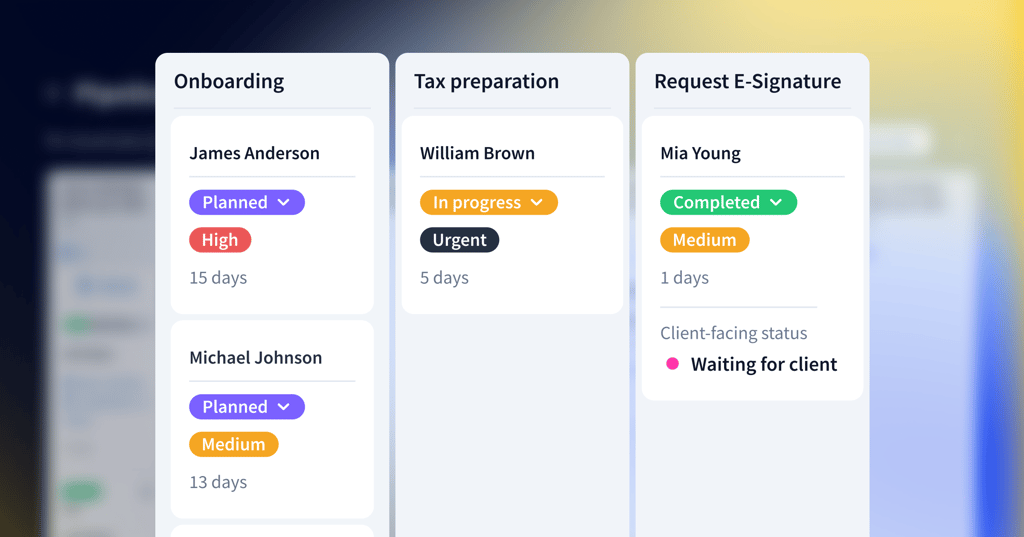Select the Onboarding column header
Image resolution: width=1024 pixels, height=537 pixels.
(x=229, y=82)
